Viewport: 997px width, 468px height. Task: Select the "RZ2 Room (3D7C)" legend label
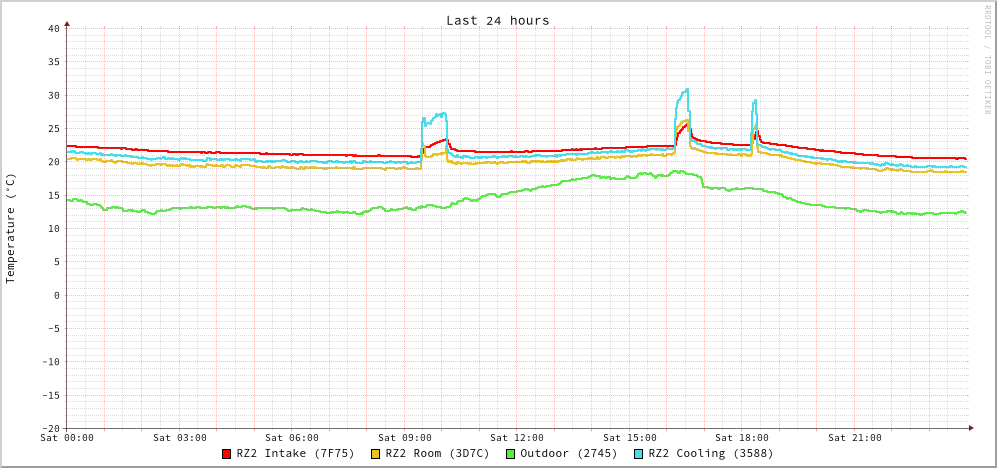(x=437, y=454)
